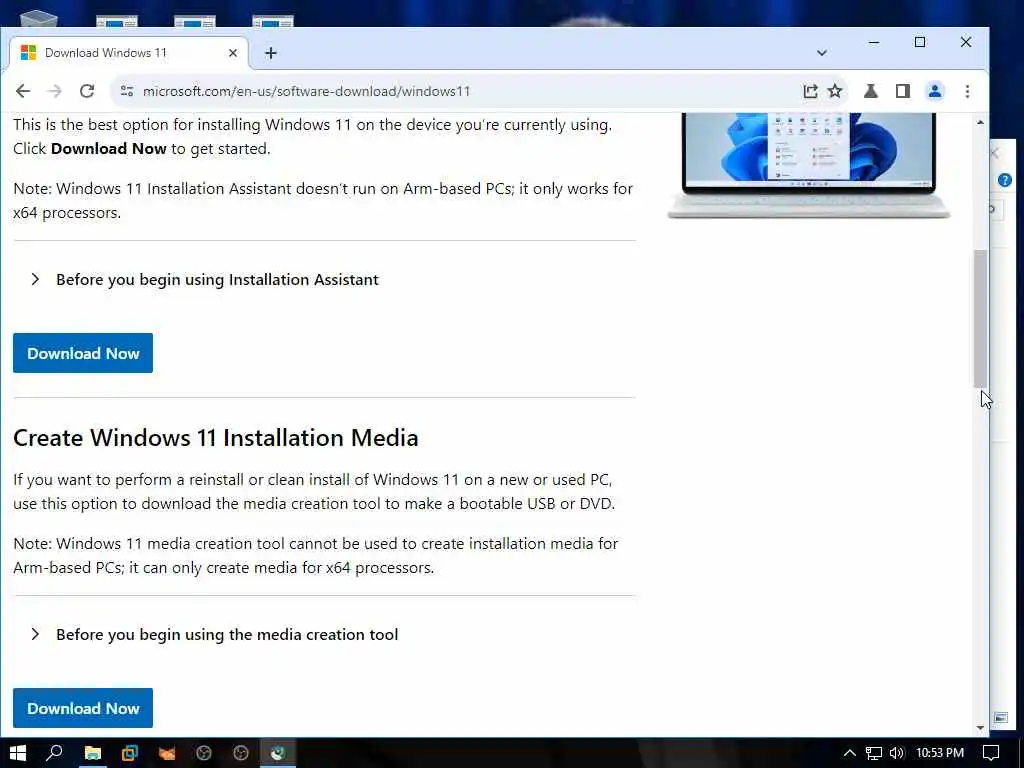Viewport: 1024px width, 768px height.
Task: Open the blue-yellow overlapping squares taskbar app
Action: pyautogui.click(x=129, y=753)
